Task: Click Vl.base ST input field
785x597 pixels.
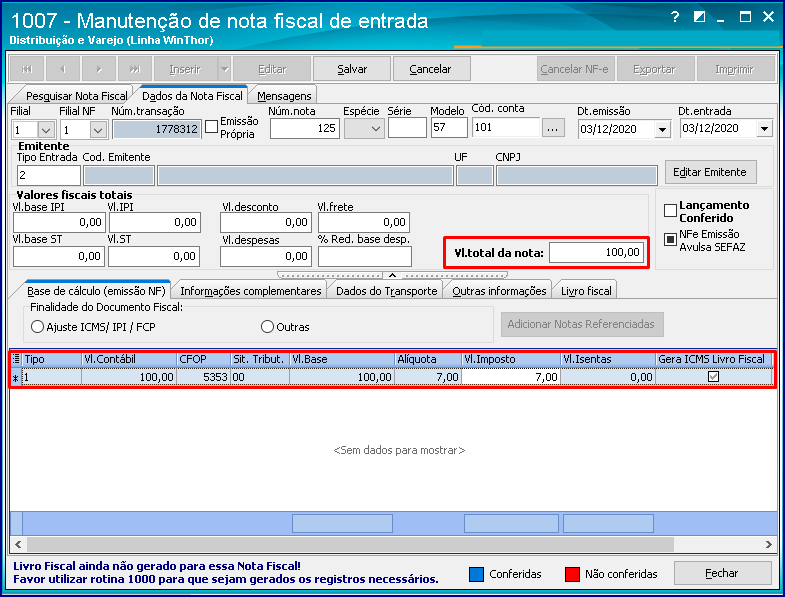Action: pos(59,256)
